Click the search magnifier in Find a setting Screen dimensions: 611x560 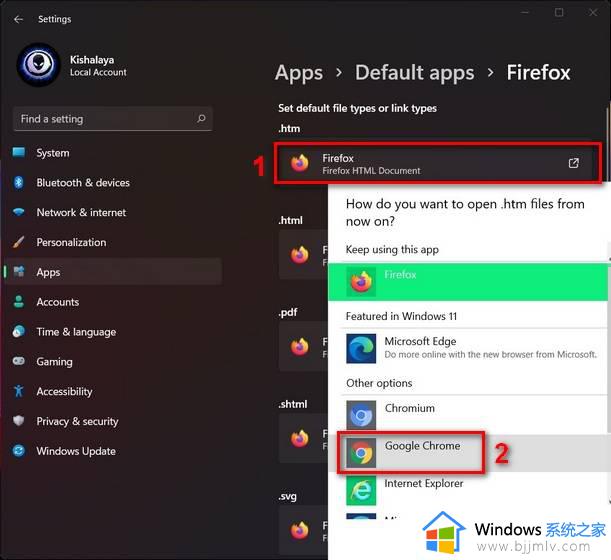point(201,118)
